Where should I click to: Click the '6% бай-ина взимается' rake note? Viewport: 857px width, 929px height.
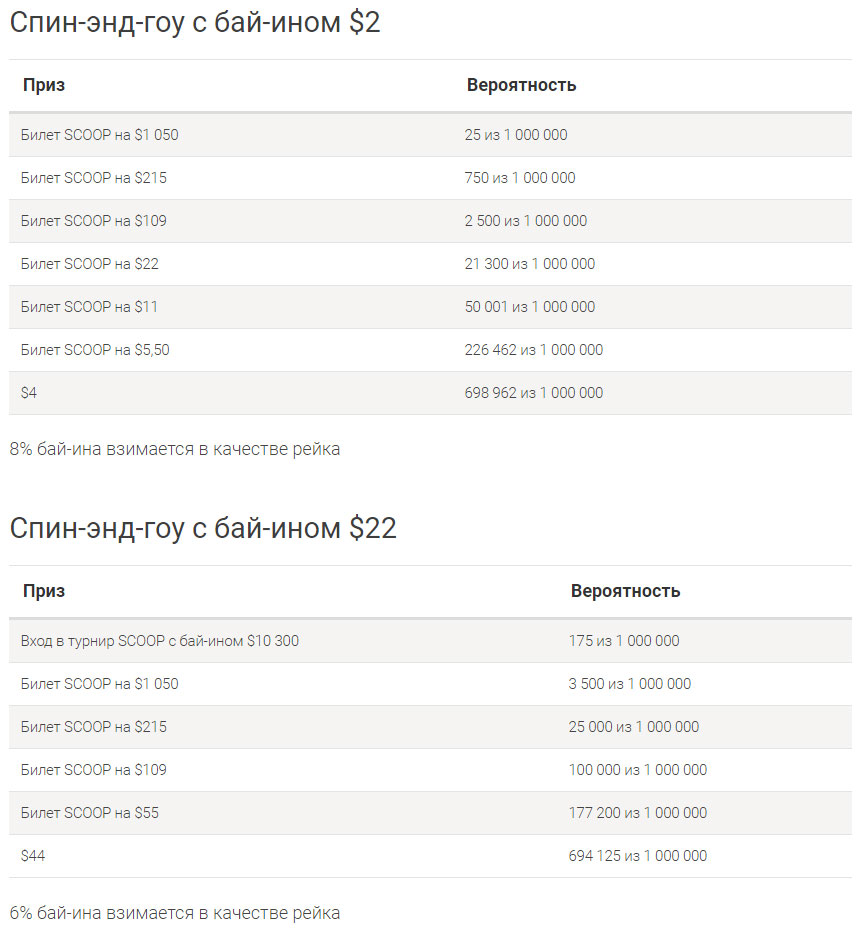click(x=175, y=913)
